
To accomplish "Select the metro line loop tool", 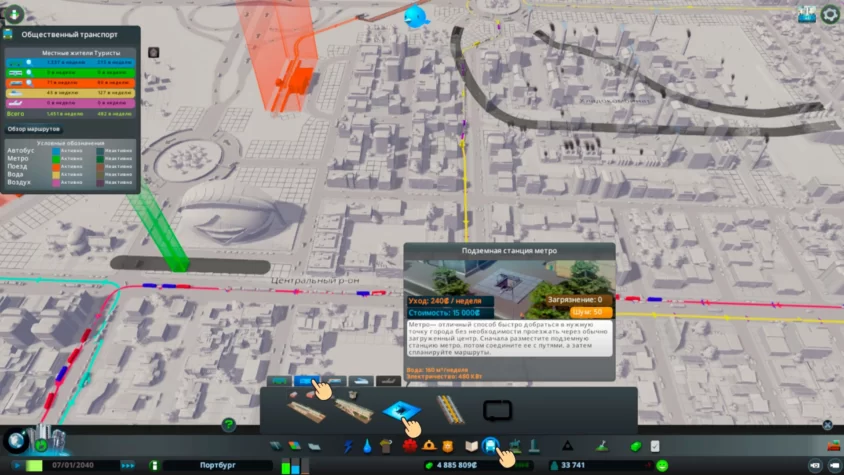I will click(x=497, y=411).
